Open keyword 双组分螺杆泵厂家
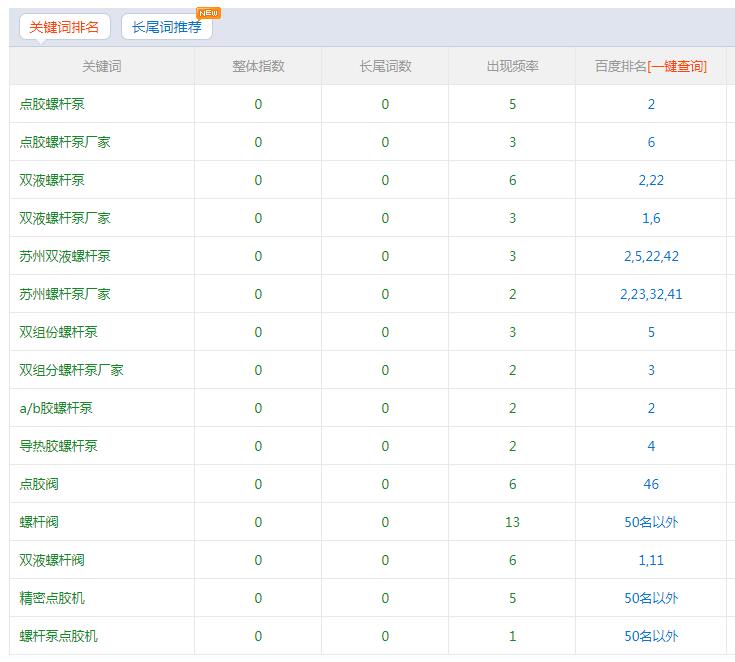Image resolution: width=735 pixels, height=662 pixels. click(71, 370)
